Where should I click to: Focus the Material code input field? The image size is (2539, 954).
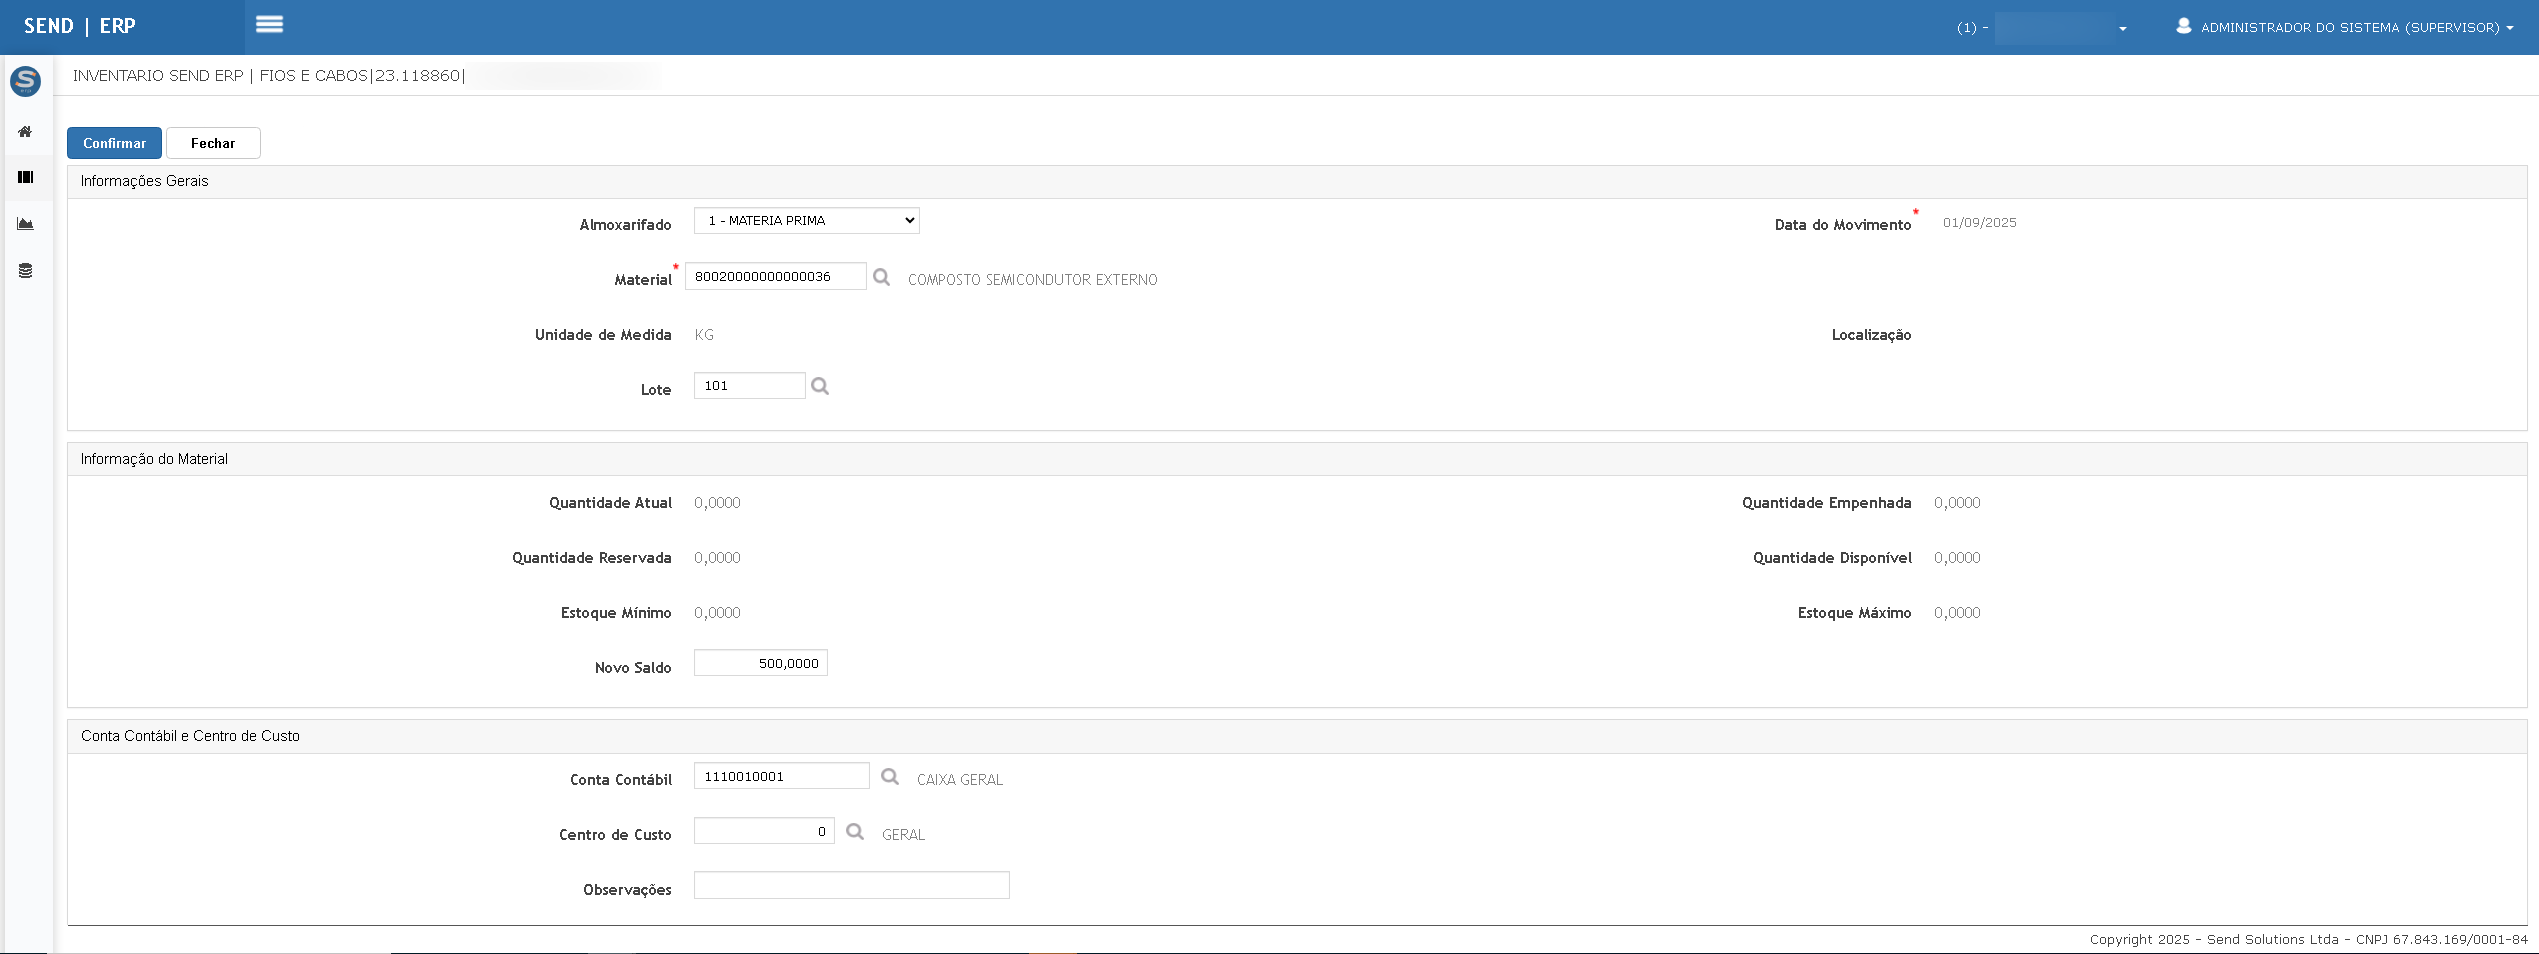point(775,277)
